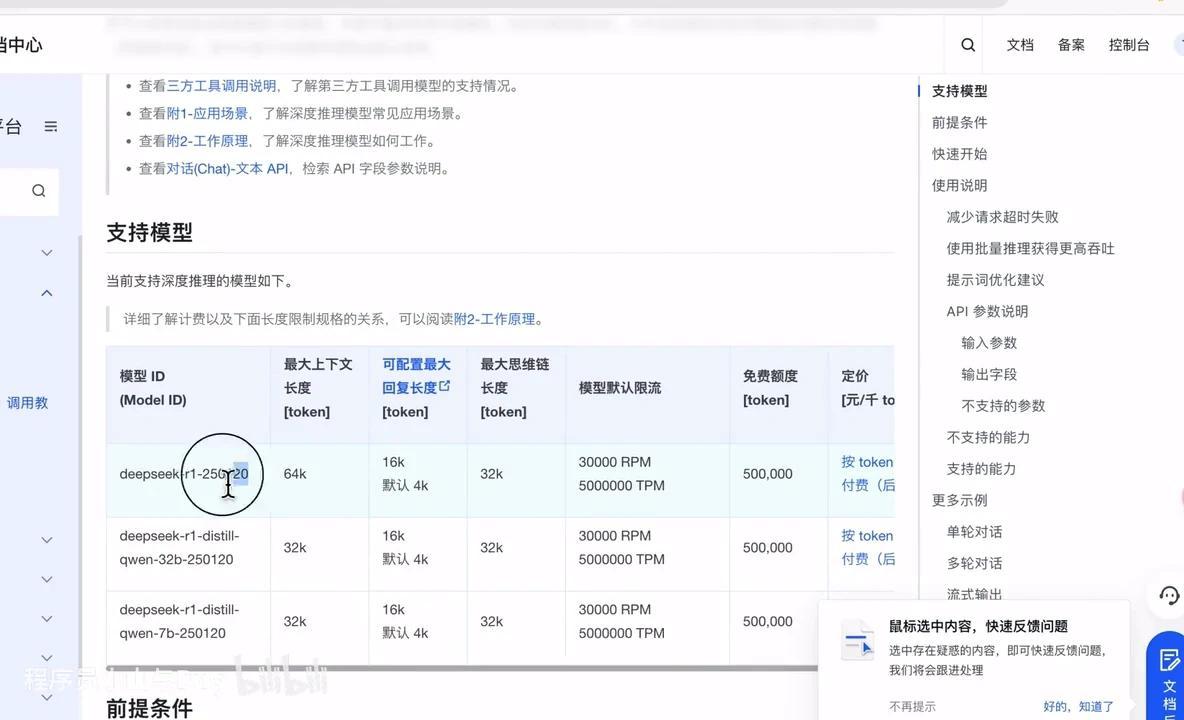1184x720 pixels.
Task: Go to 不支持的参数 outline entry
Action: point(1003,406)
